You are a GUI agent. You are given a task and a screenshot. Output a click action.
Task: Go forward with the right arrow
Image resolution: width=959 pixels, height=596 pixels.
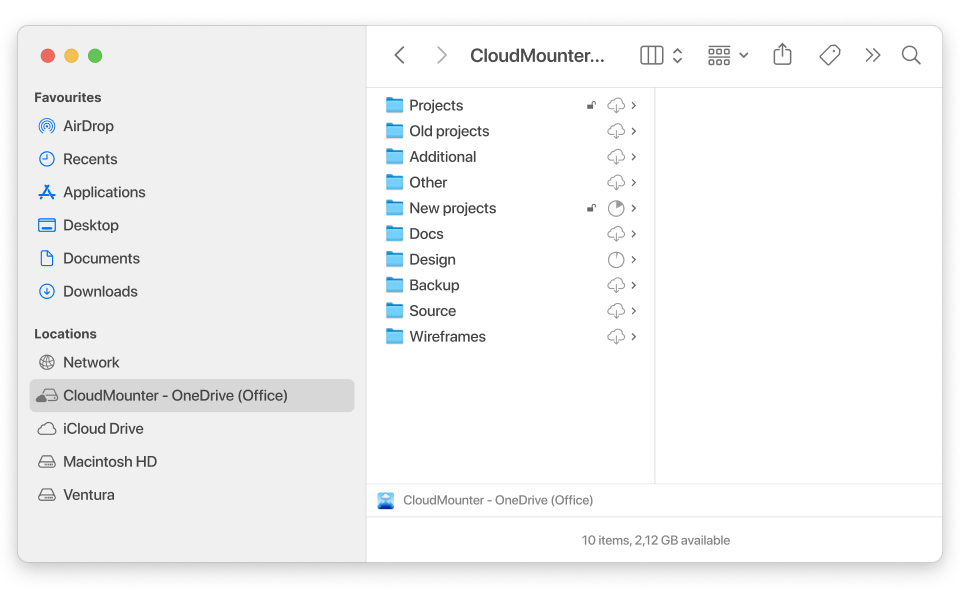coord(442,55)
